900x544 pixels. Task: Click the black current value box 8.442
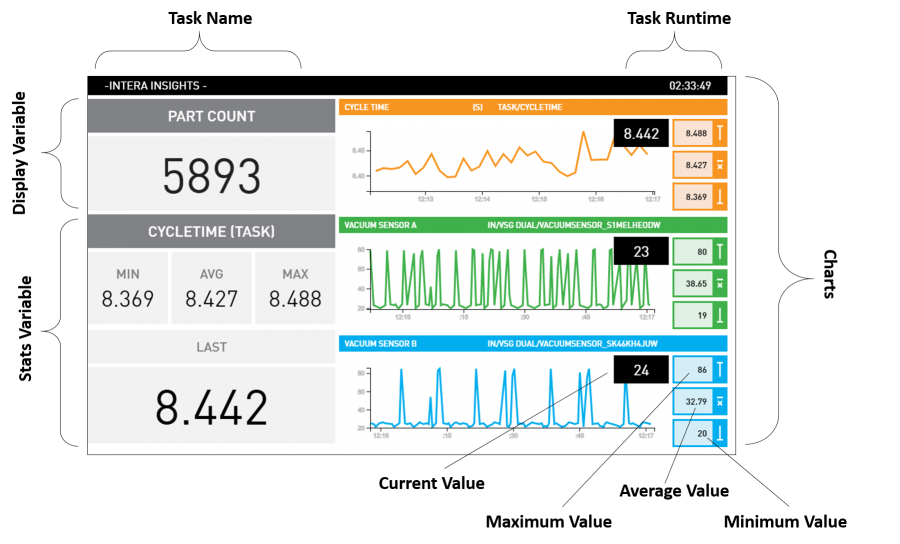click(x=641, y=134)
